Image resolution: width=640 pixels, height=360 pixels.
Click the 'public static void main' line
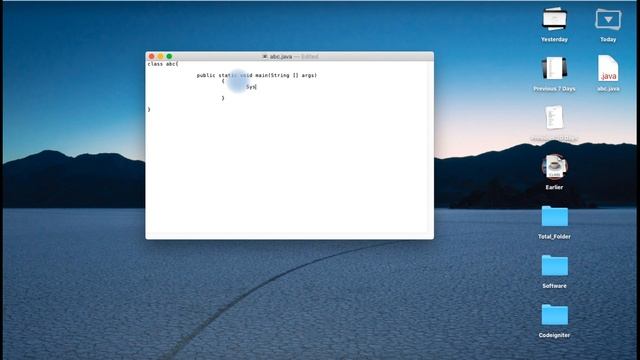[x=256, y=76]
